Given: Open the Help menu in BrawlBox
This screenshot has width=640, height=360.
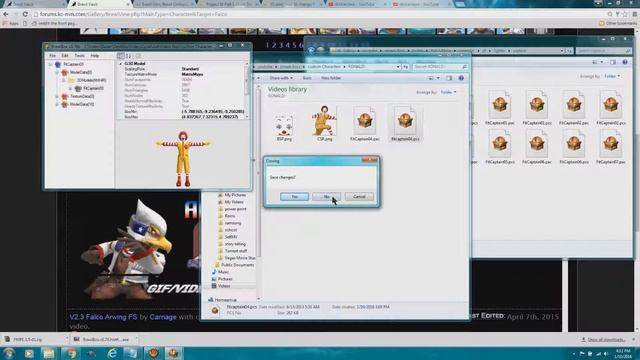Looking at the screenshot, I should 95,56.
